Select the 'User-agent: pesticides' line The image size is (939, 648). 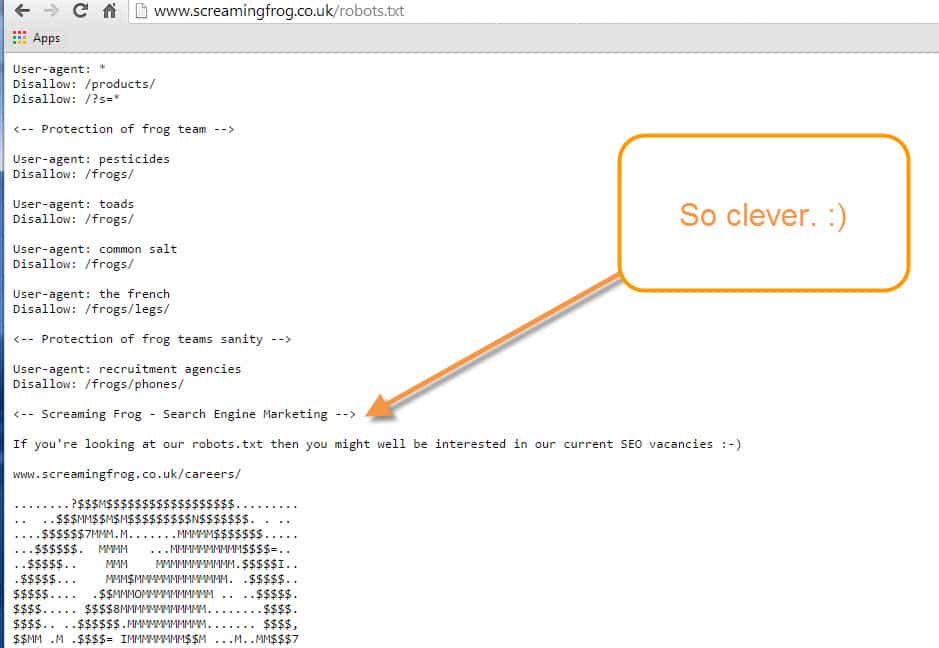(91, 159)
